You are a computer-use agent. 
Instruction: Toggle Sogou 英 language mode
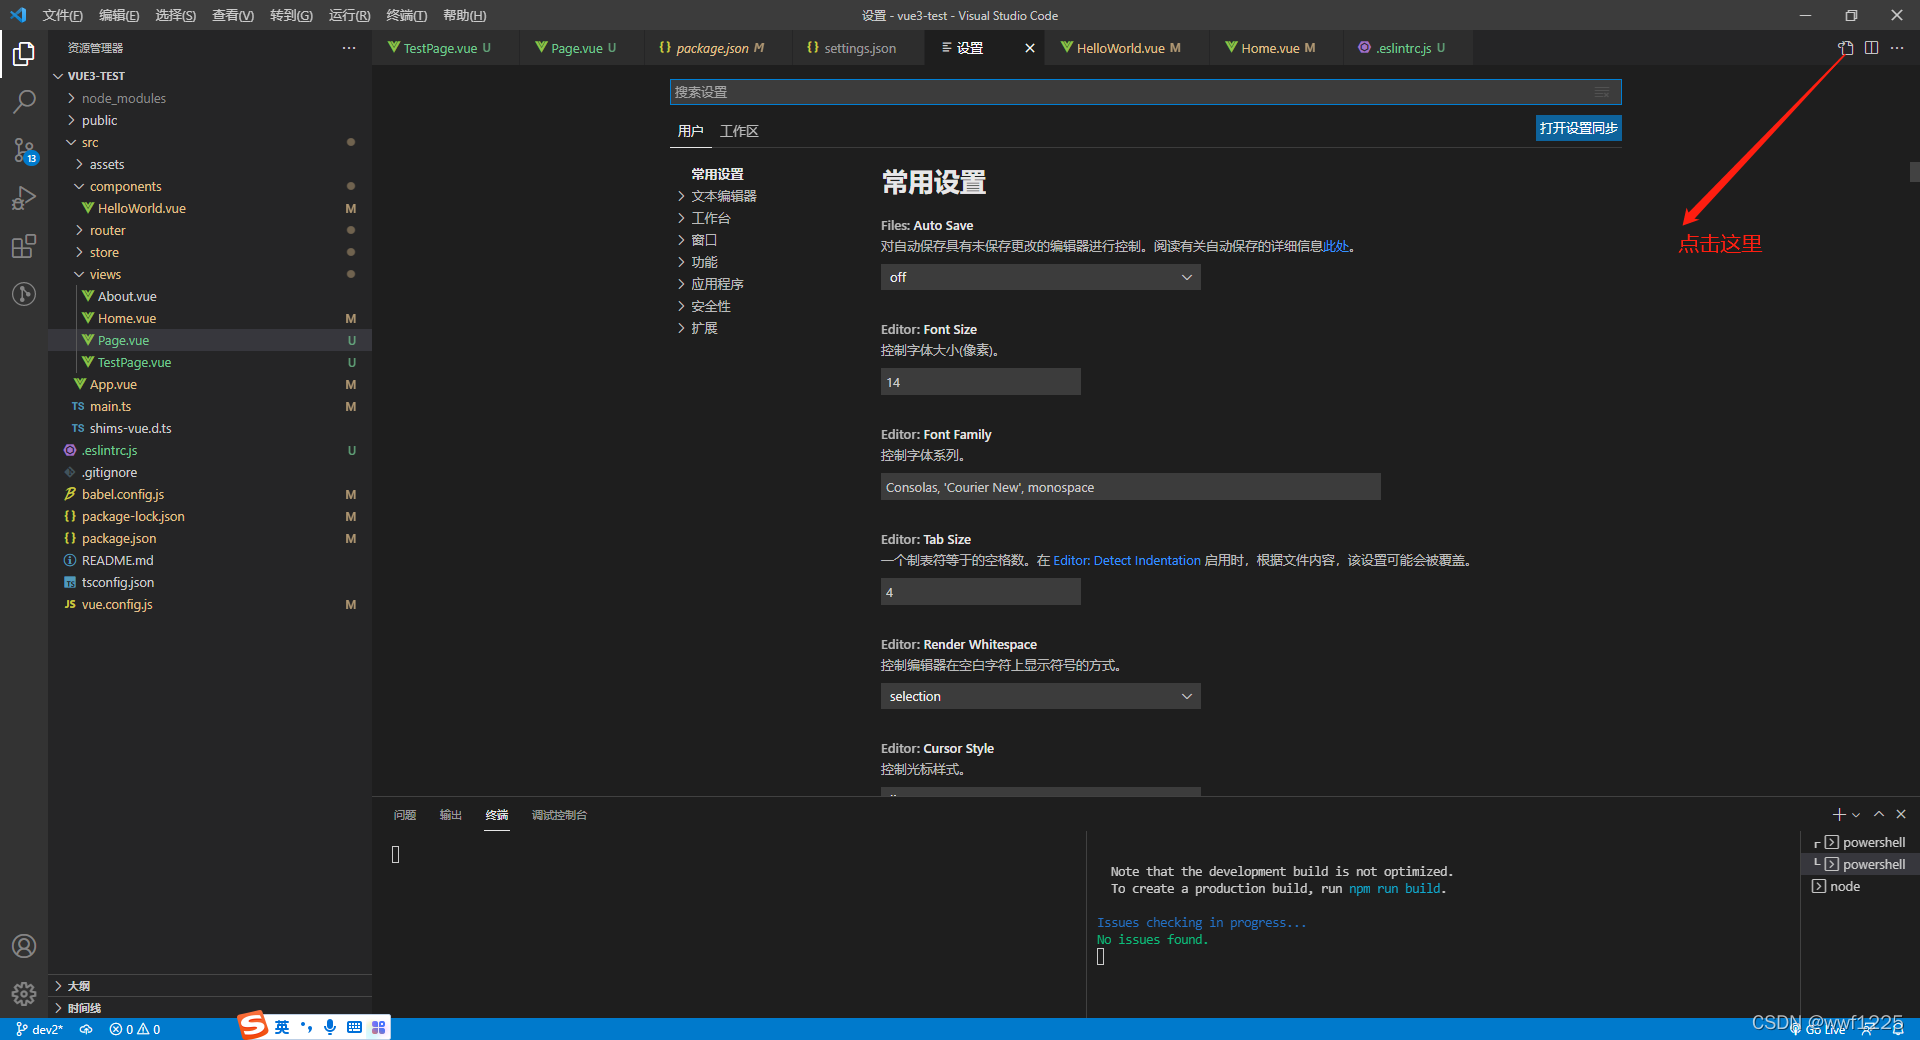point(282,1027)
